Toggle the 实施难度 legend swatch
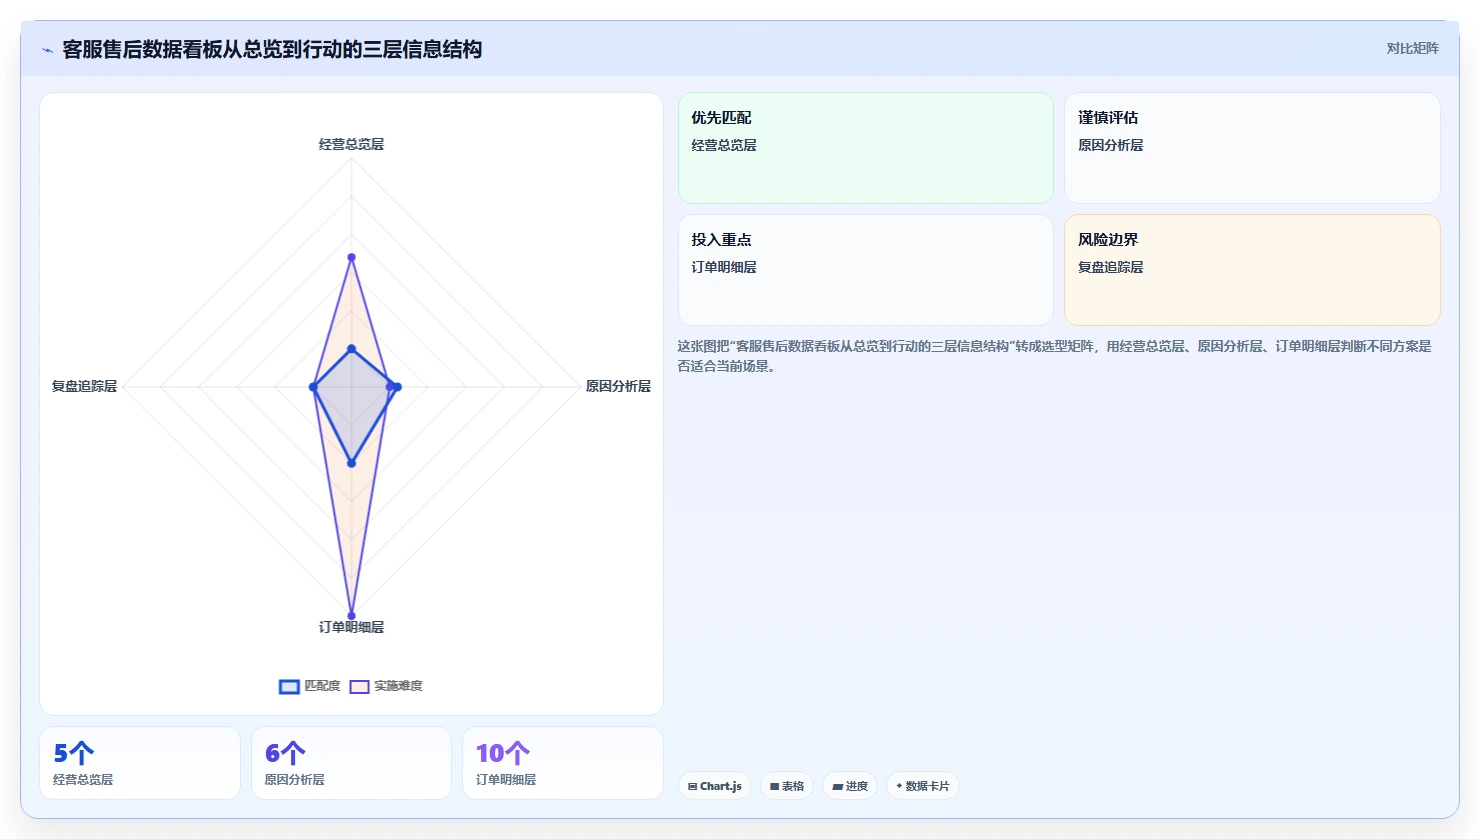Screen dimensions: 1480x840 (360, 686)
